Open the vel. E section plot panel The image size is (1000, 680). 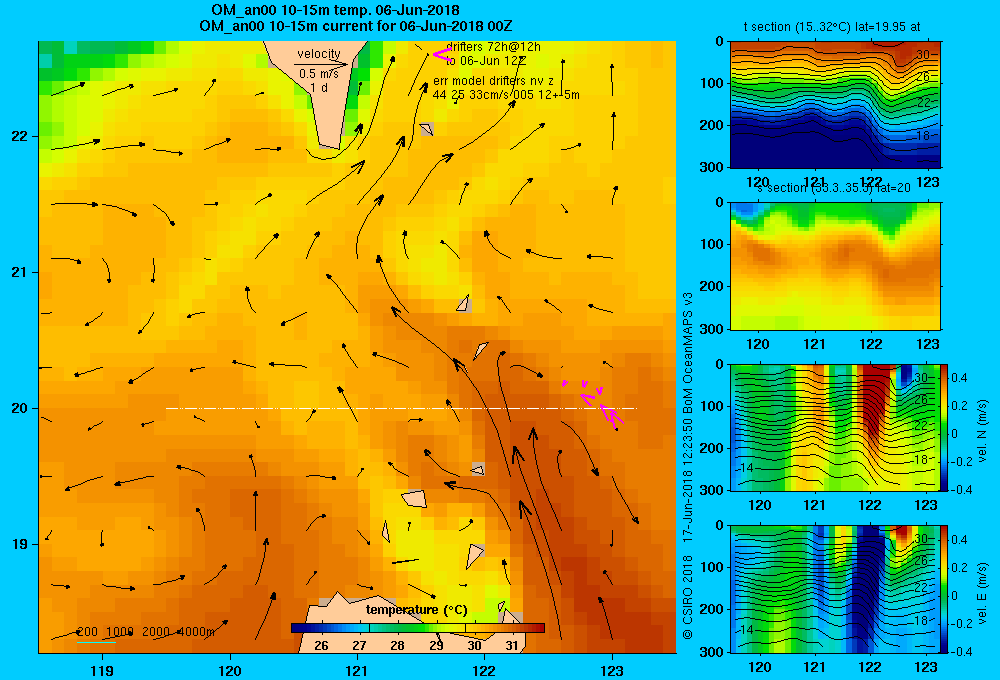click(x=835, y=589)
